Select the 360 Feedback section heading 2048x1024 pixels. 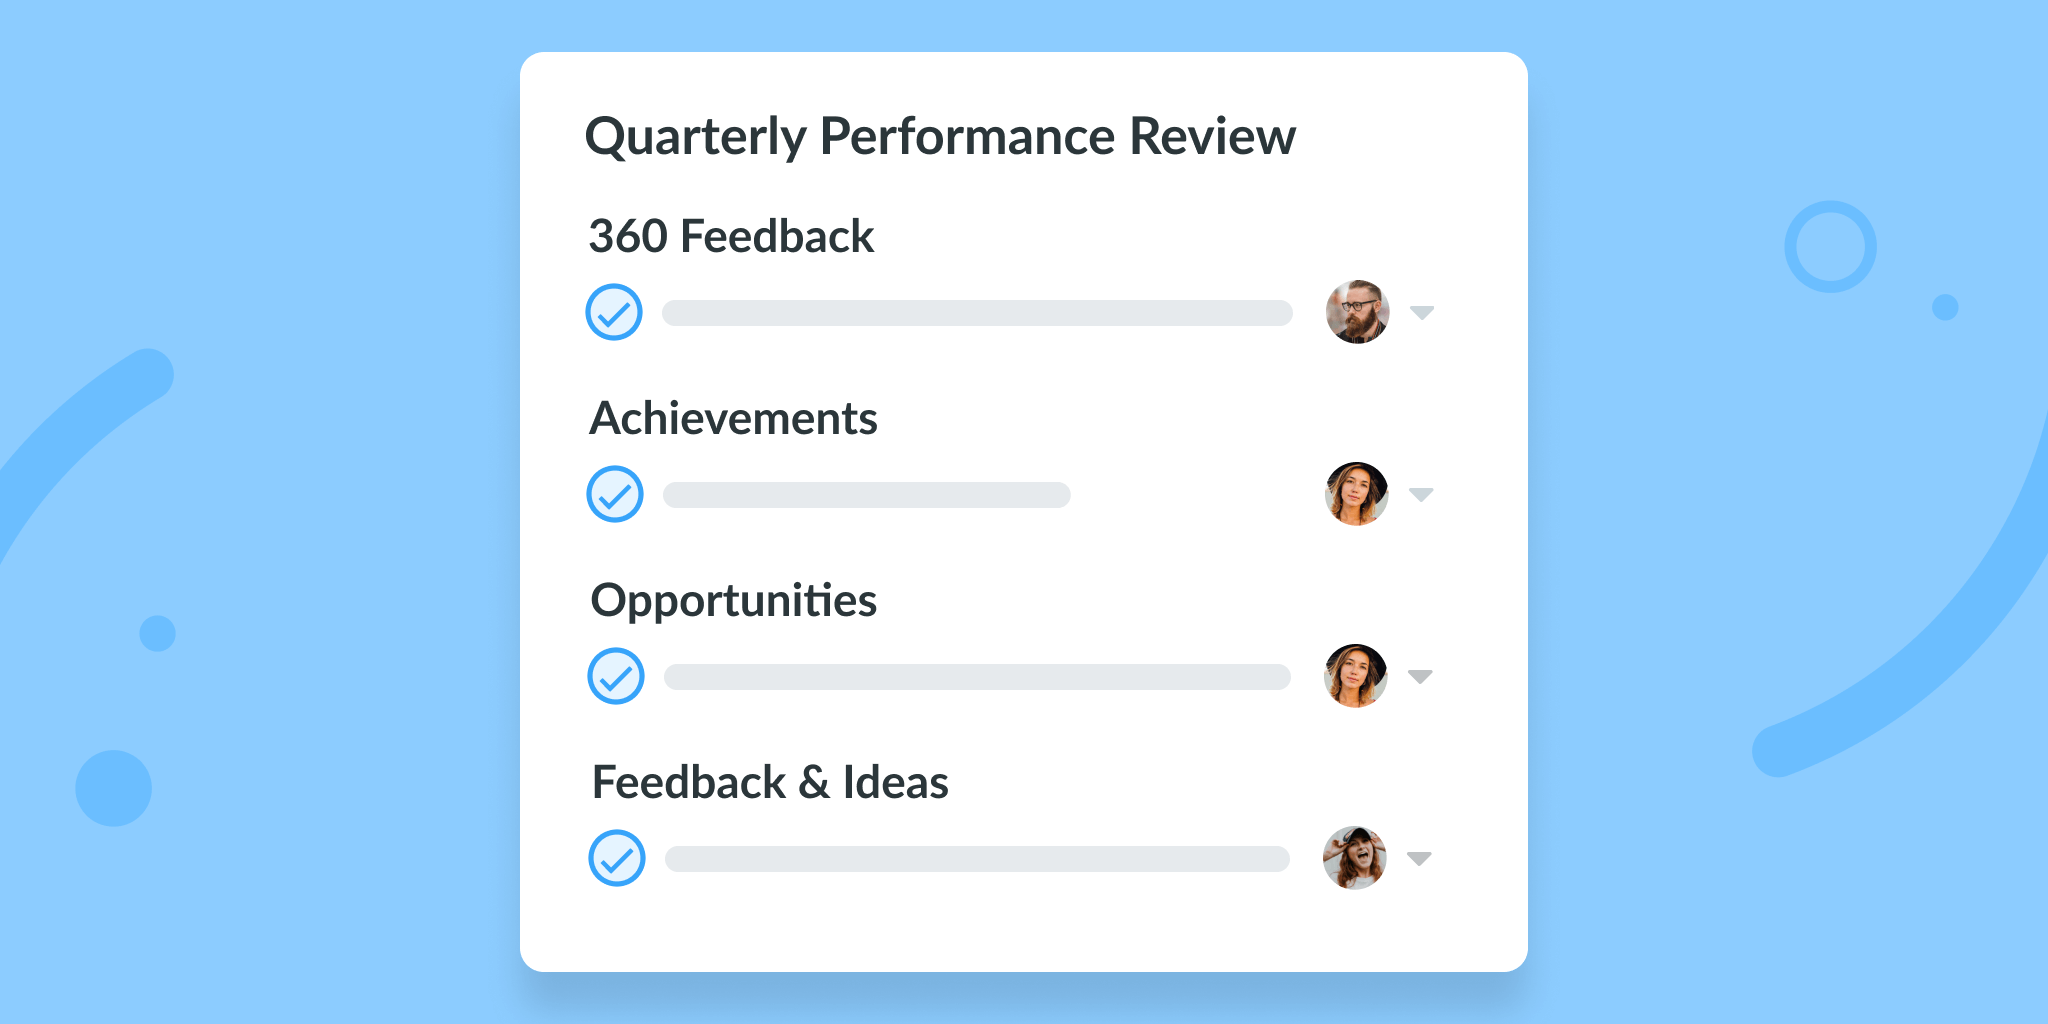point(731,237)
